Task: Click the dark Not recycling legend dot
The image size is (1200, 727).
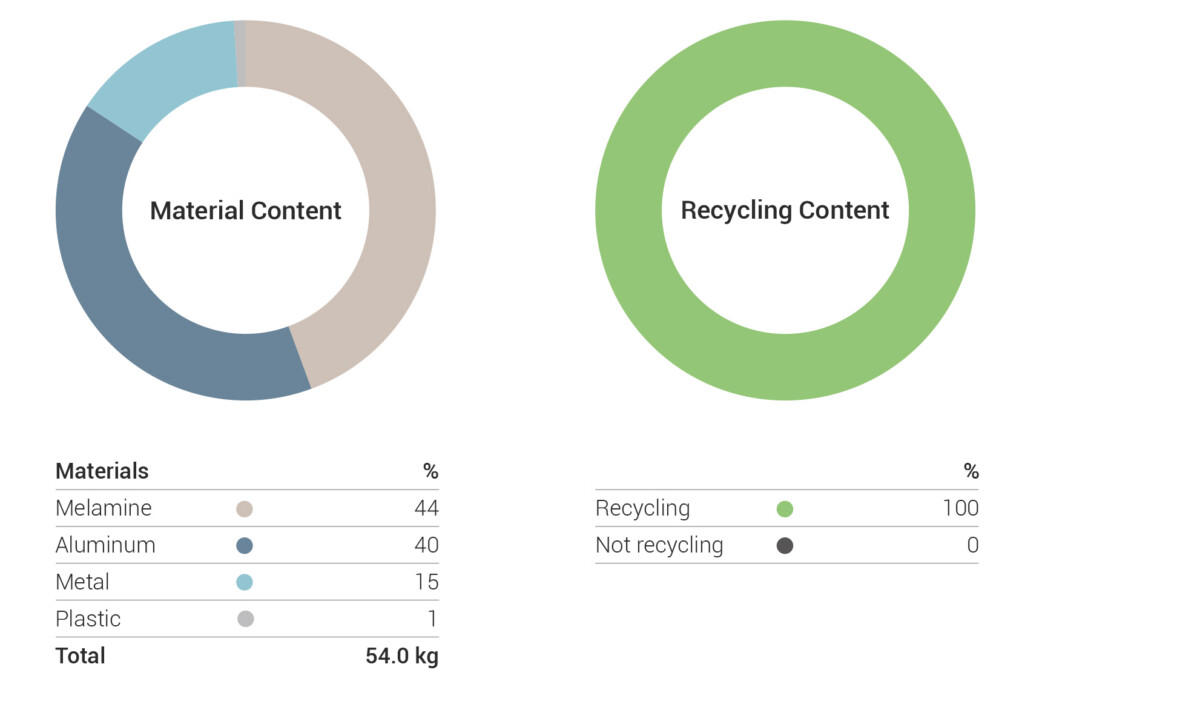Action: pyautogui.click(x=785, y=546)
